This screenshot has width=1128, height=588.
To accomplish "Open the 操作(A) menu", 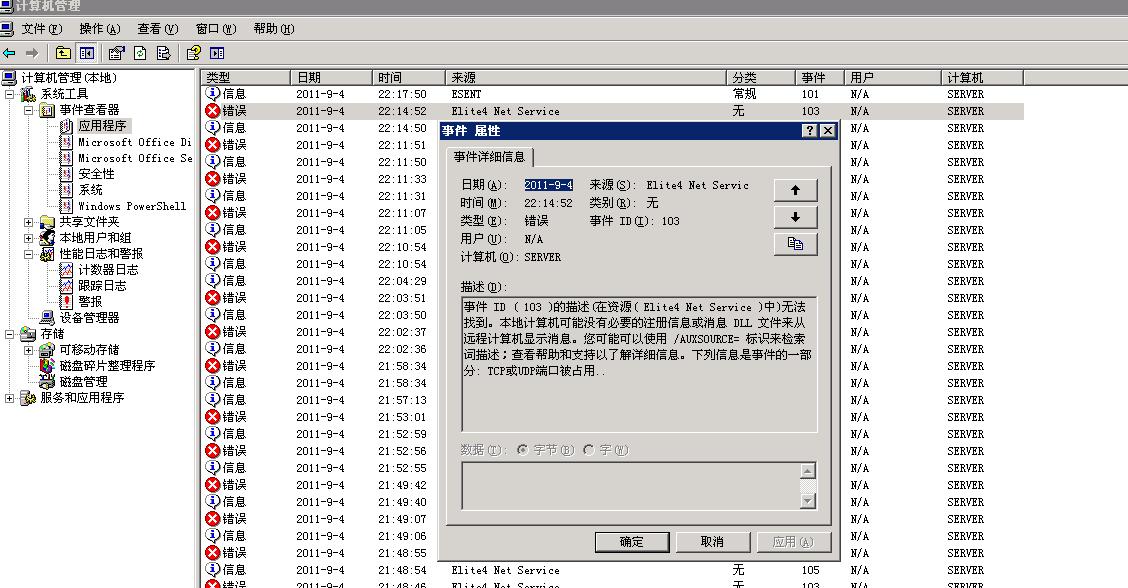I will tap(99, 29).
